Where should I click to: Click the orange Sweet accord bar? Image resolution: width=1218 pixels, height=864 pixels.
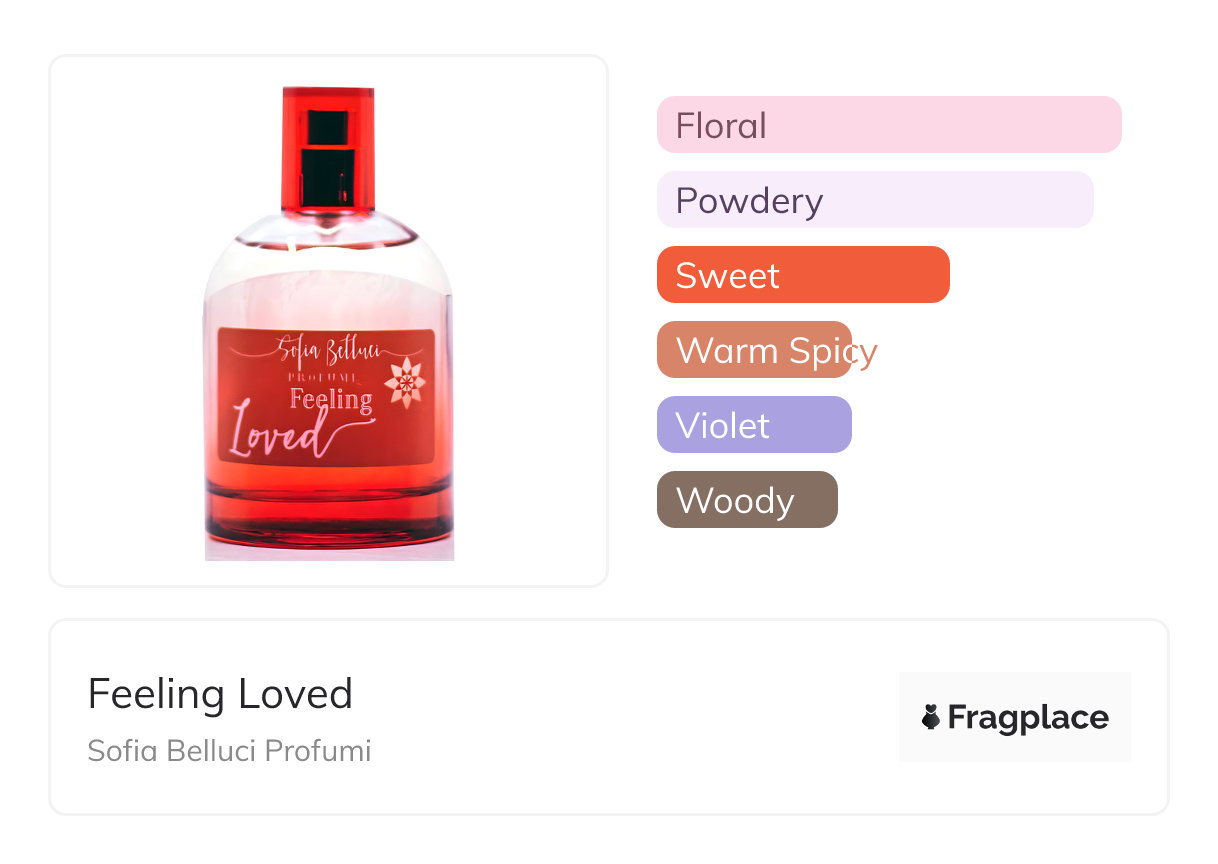(802, 275)
